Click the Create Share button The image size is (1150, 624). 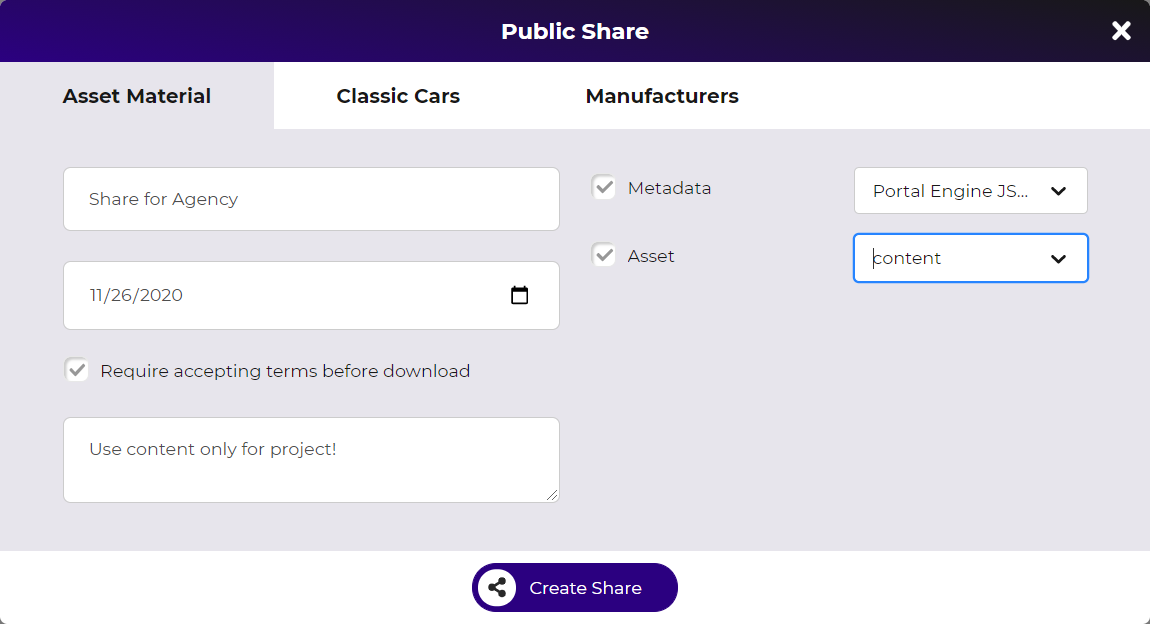(575, 587)
